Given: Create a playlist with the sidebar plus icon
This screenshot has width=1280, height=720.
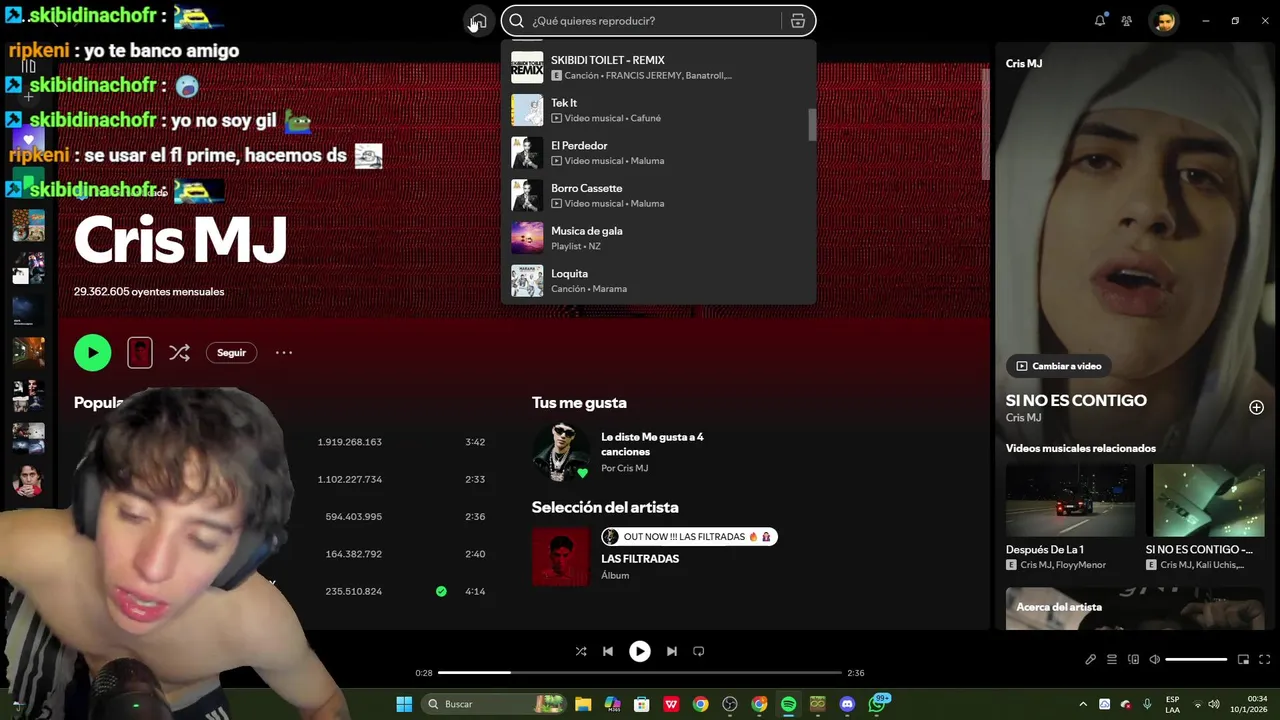Looking at the screenshot, I should coord(28,98).
